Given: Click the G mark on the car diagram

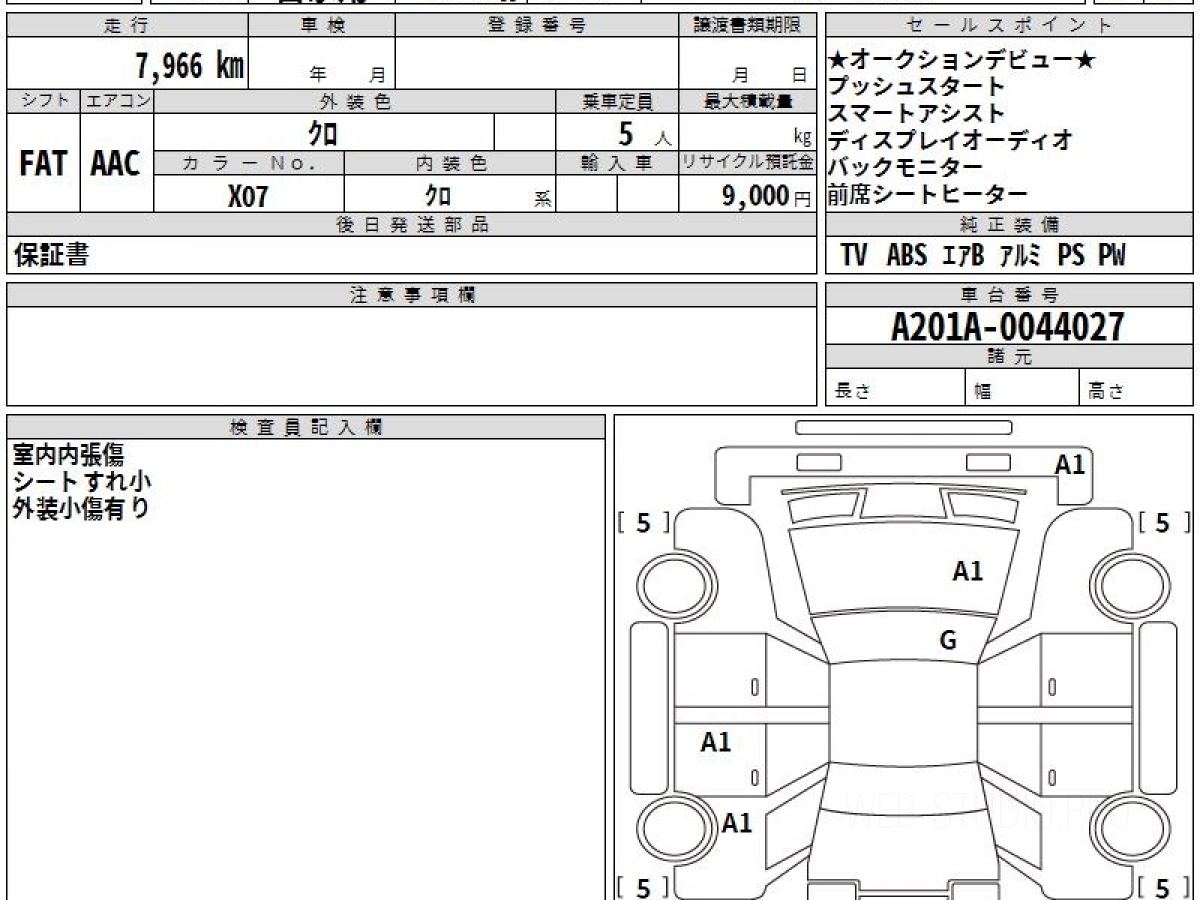Looking at the screenshot, I should [948, 641].
